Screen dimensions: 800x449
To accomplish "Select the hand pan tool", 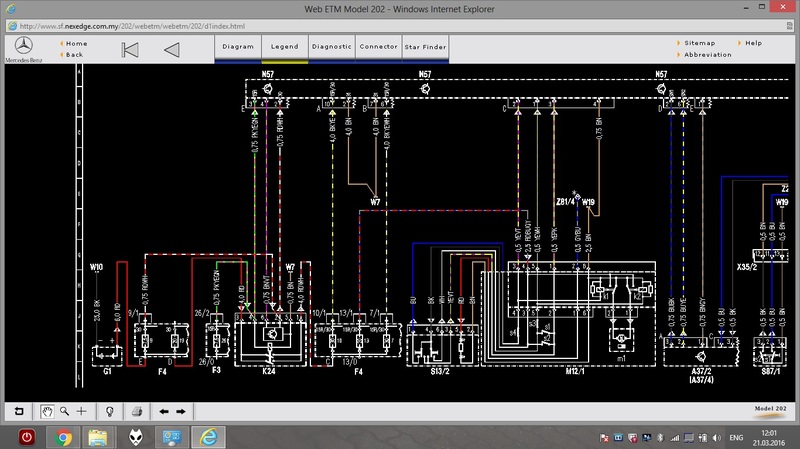I will [46, 411].
